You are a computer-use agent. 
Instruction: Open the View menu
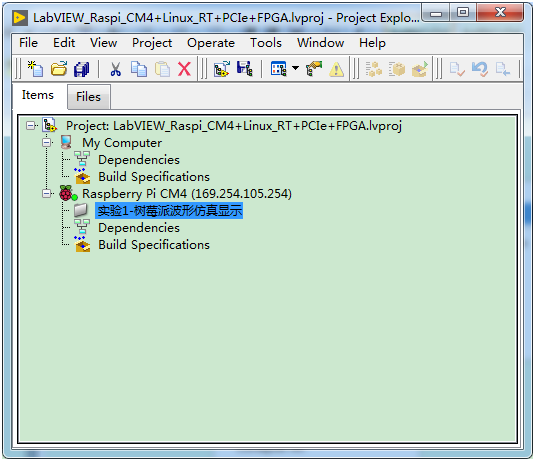point(103,43)
